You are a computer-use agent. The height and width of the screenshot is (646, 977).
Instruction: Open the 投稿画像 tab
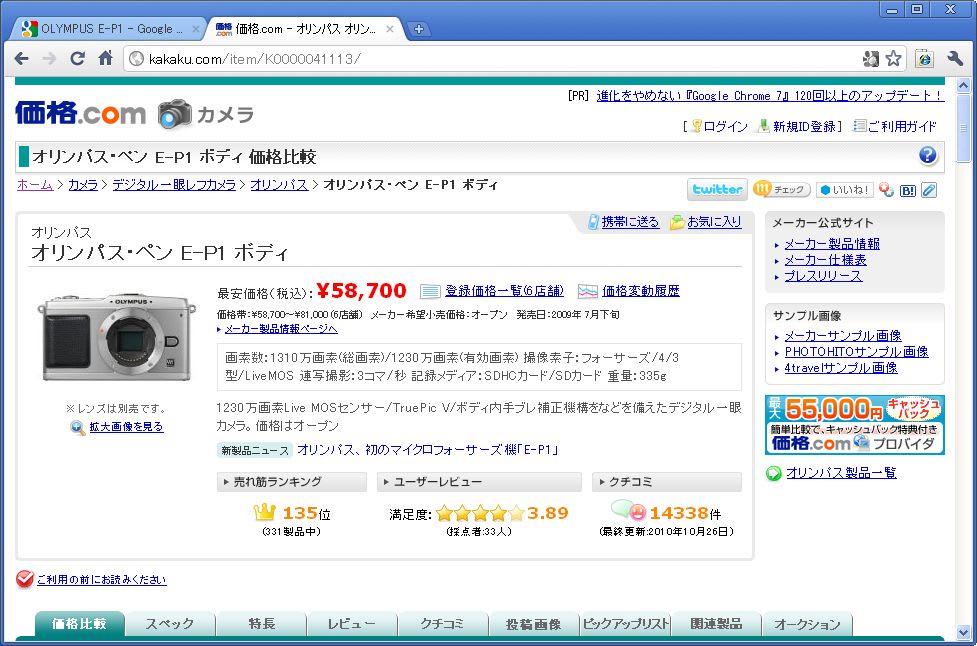[533, 624]
